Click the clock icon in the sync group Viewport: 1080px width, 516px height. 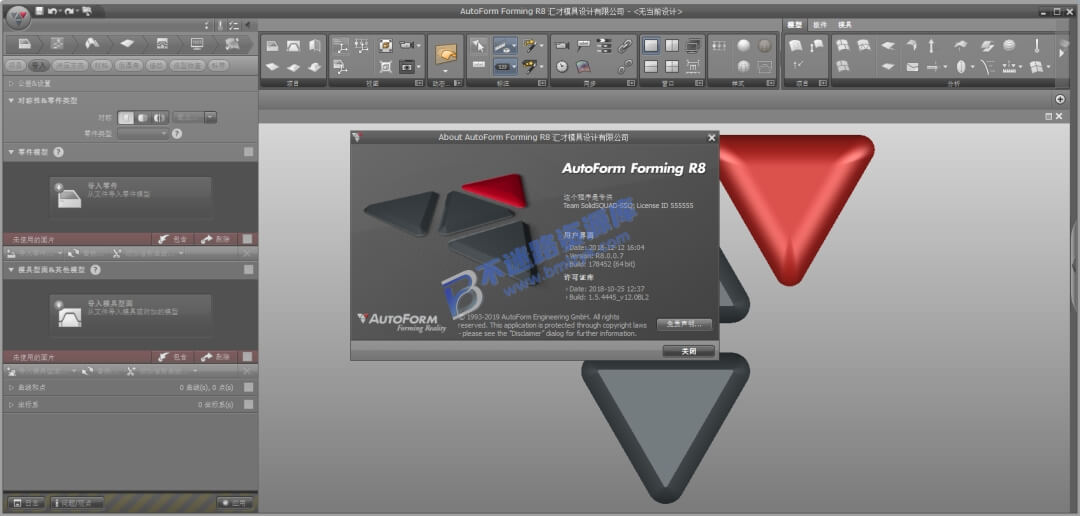[562, 67]
